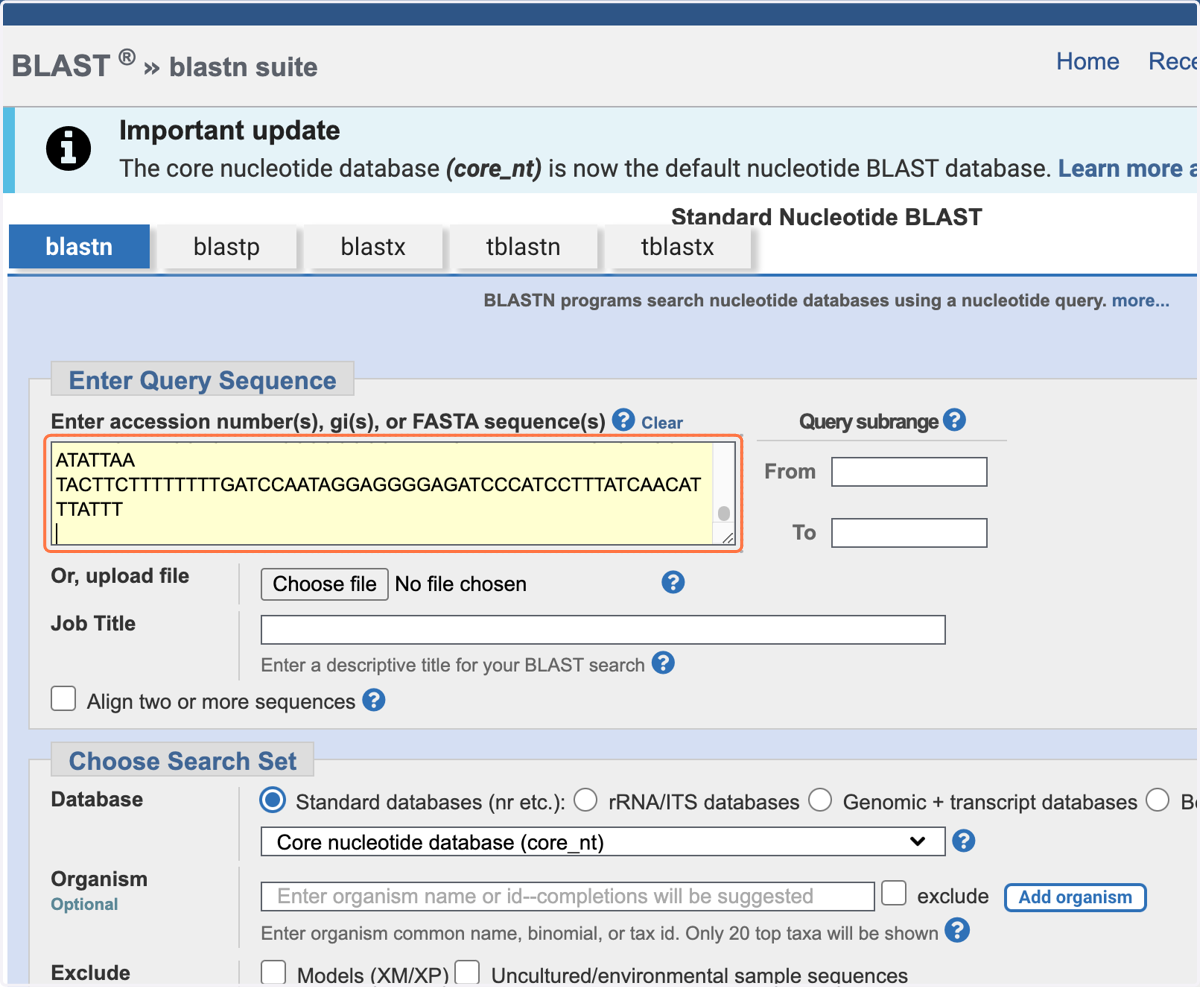1200x987 pixels.
Task: Click the Add organism button
Action: pyautogui.click(x=1075, y=897)
